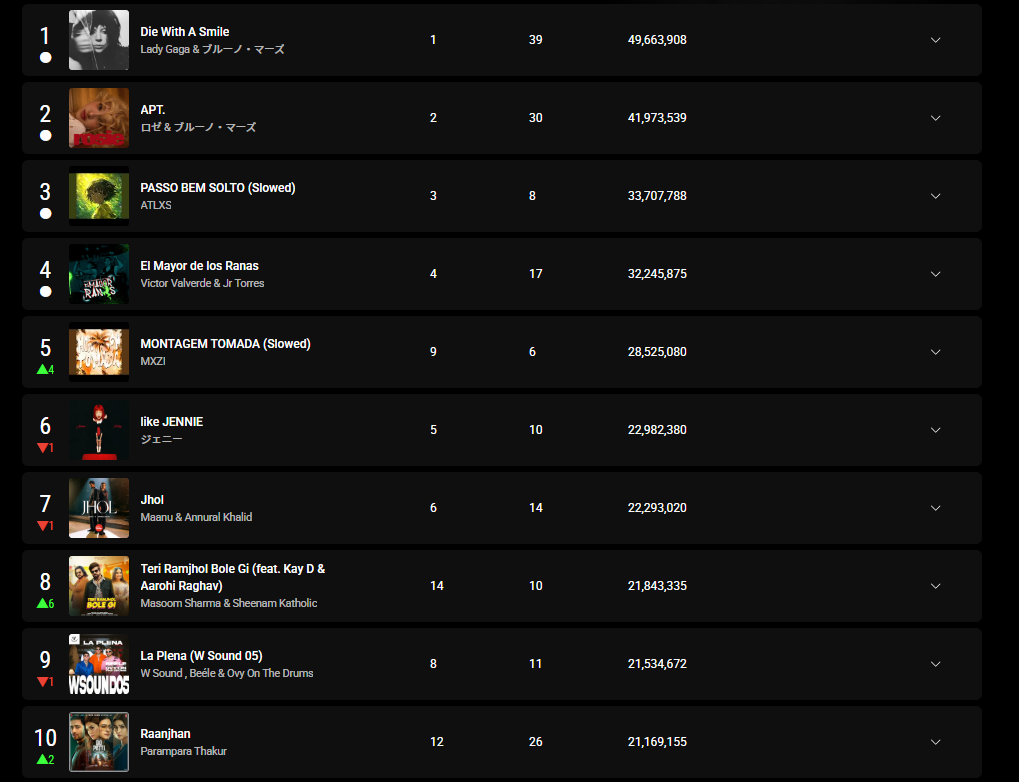Click the WSOUND05 La Plena cover art

[x=99, y=664]
